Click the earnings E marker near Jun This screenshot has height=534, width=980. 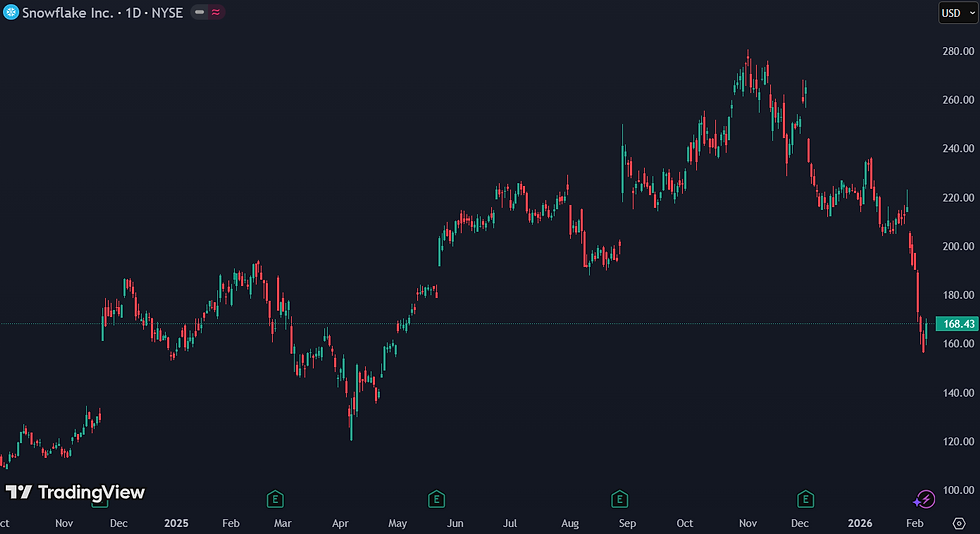(436, 499)
